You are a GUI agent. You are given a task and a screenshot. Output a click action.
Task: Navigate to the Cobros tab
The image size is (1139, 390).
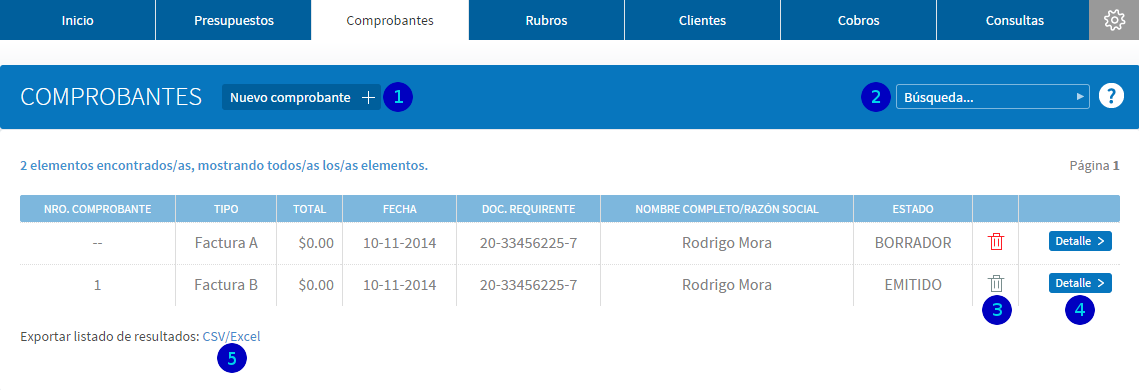click(859, 20)
